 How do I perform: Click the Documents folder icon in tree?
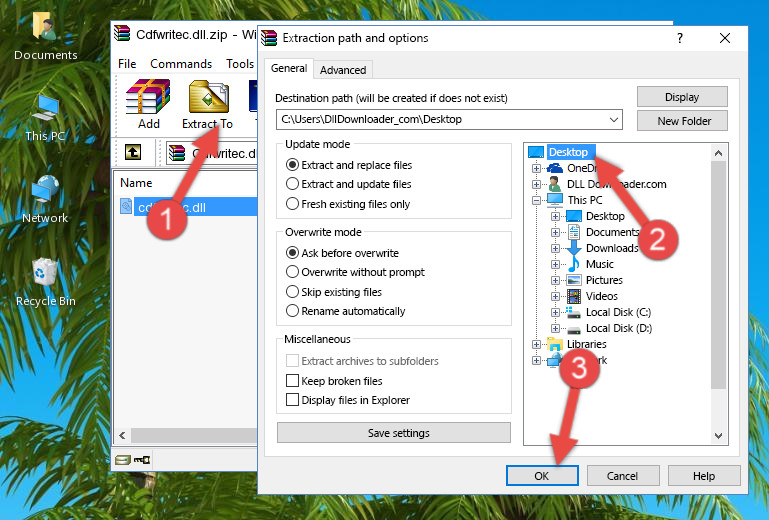[573, 232]
